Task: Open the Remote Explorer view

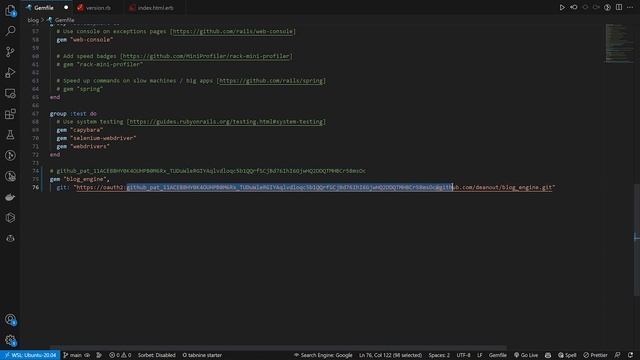Action: [x=10, y=93]
